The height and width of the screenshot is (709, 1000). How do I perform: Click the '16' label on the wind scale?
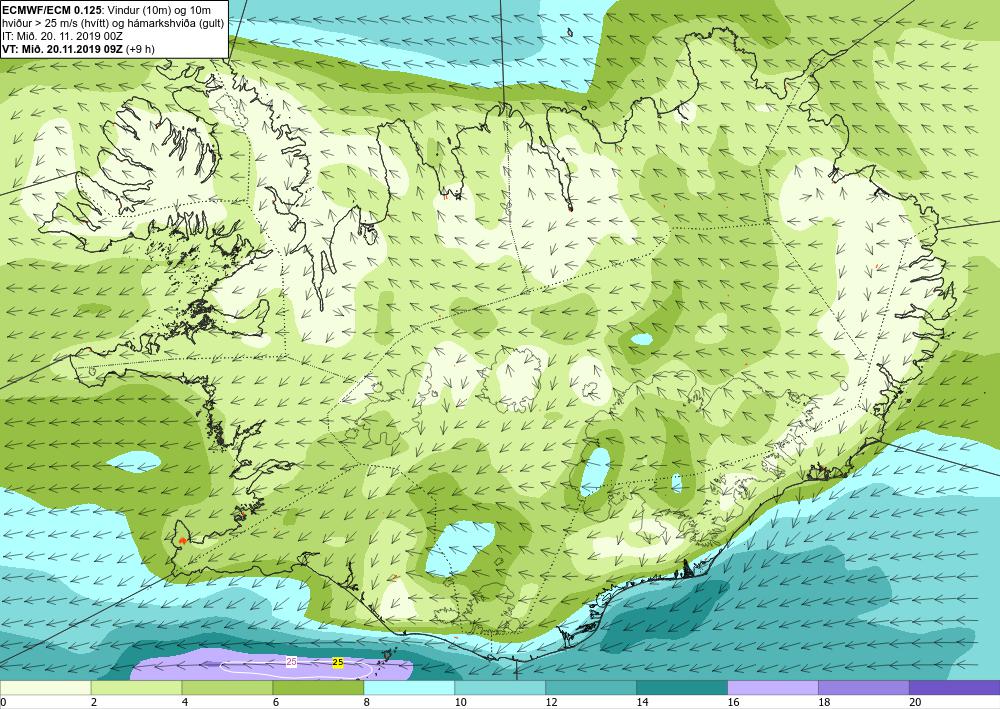click(x=733, y=703)
